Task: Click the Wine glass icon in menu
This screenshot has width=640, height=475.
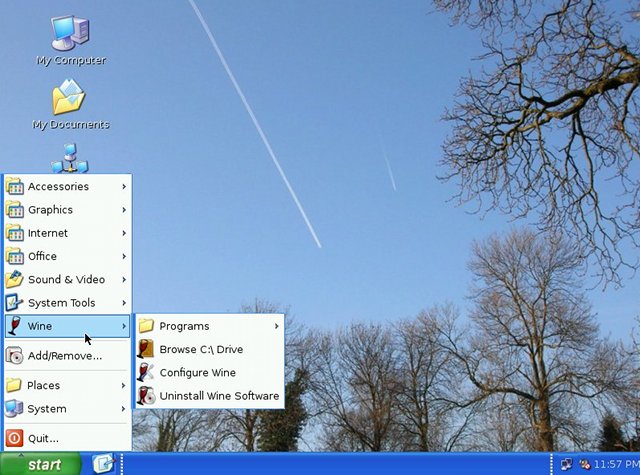Action: [15, 326]
